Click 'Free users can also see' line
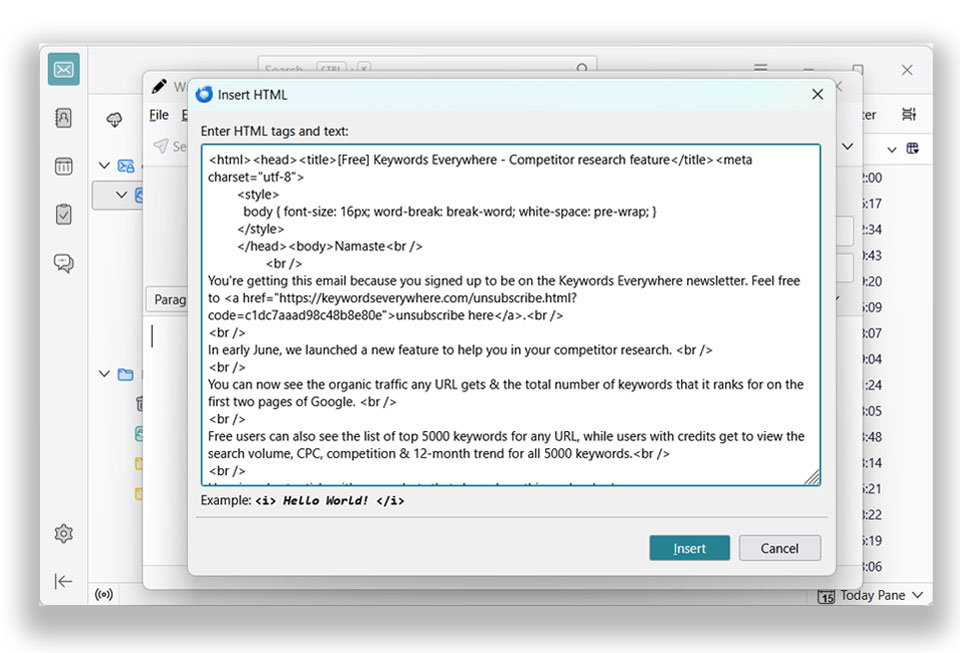The image size is (960, 653). [506, 436]
